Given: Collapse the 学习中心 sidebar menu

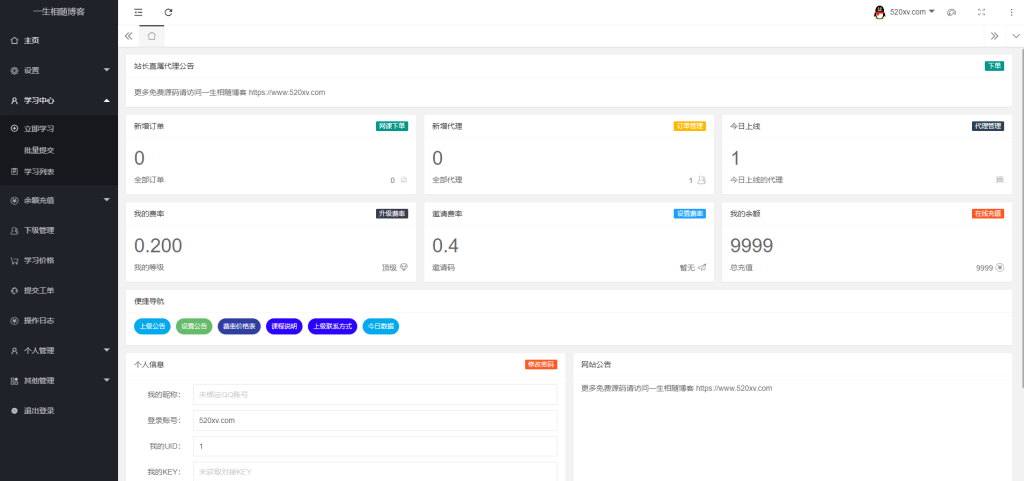Looking at the screenshot, I should coord(58,100).
